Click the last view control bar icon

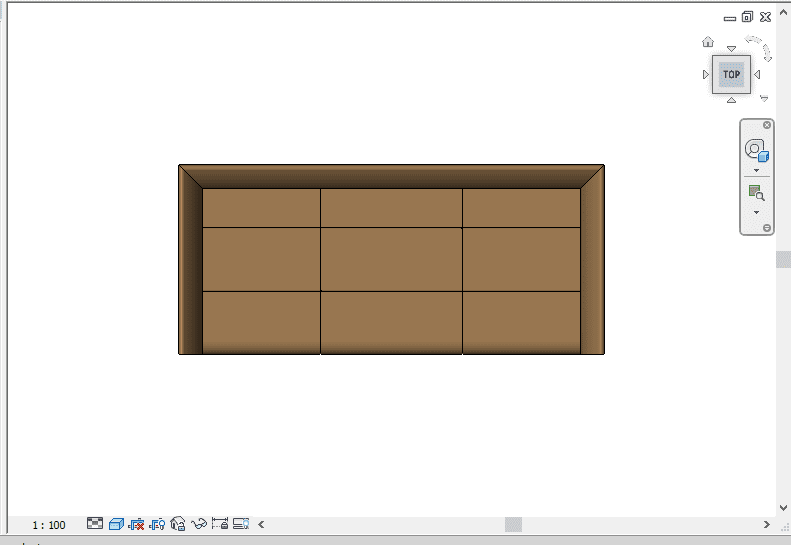(x=241, y=523)
